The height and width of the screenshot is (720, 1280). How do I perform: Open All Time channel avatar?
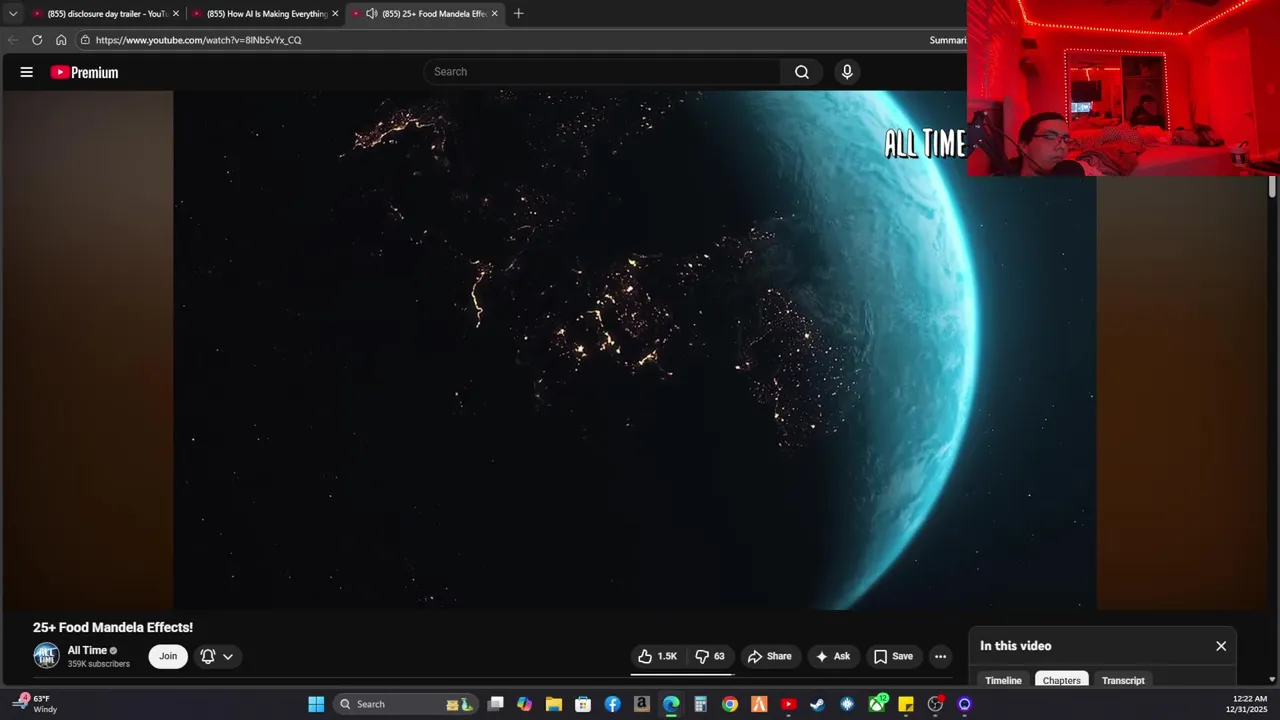point(46,656)
